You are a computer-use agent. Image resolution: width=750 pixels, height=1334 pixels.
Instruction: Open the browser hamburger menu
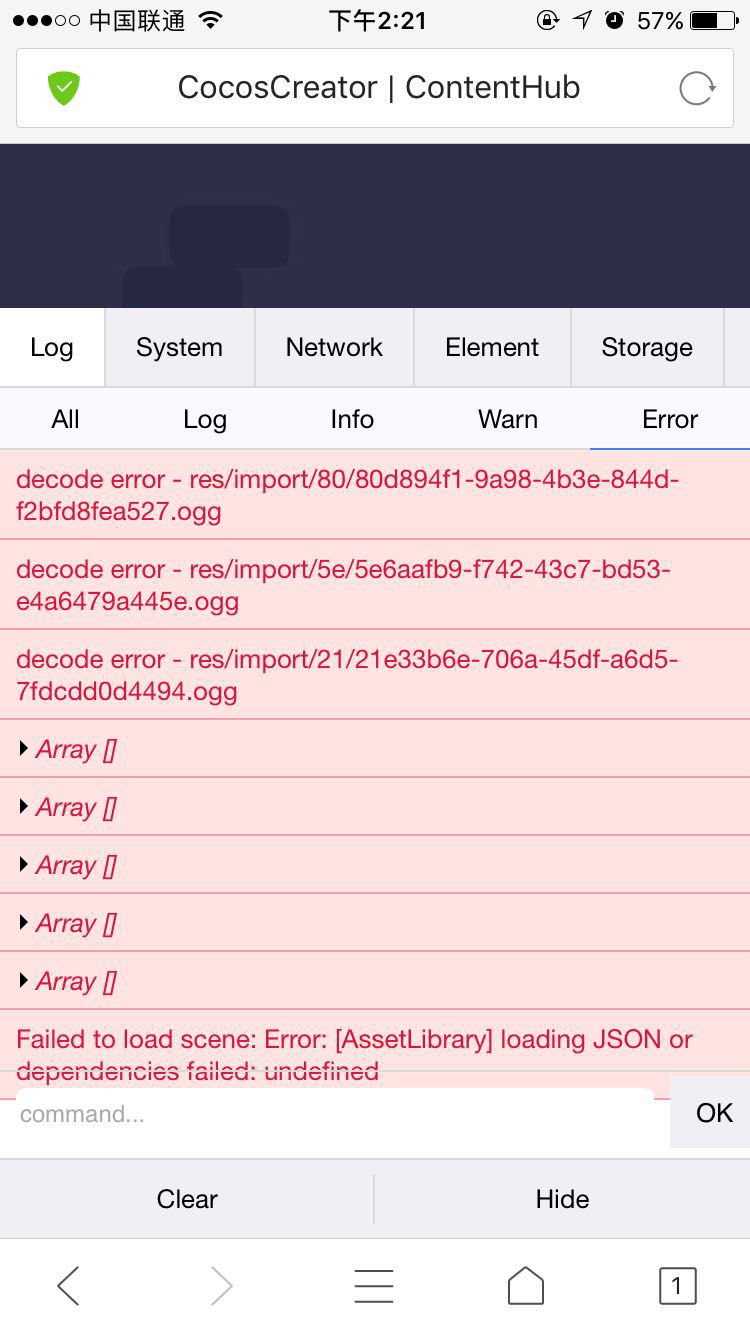(374, 1286)
